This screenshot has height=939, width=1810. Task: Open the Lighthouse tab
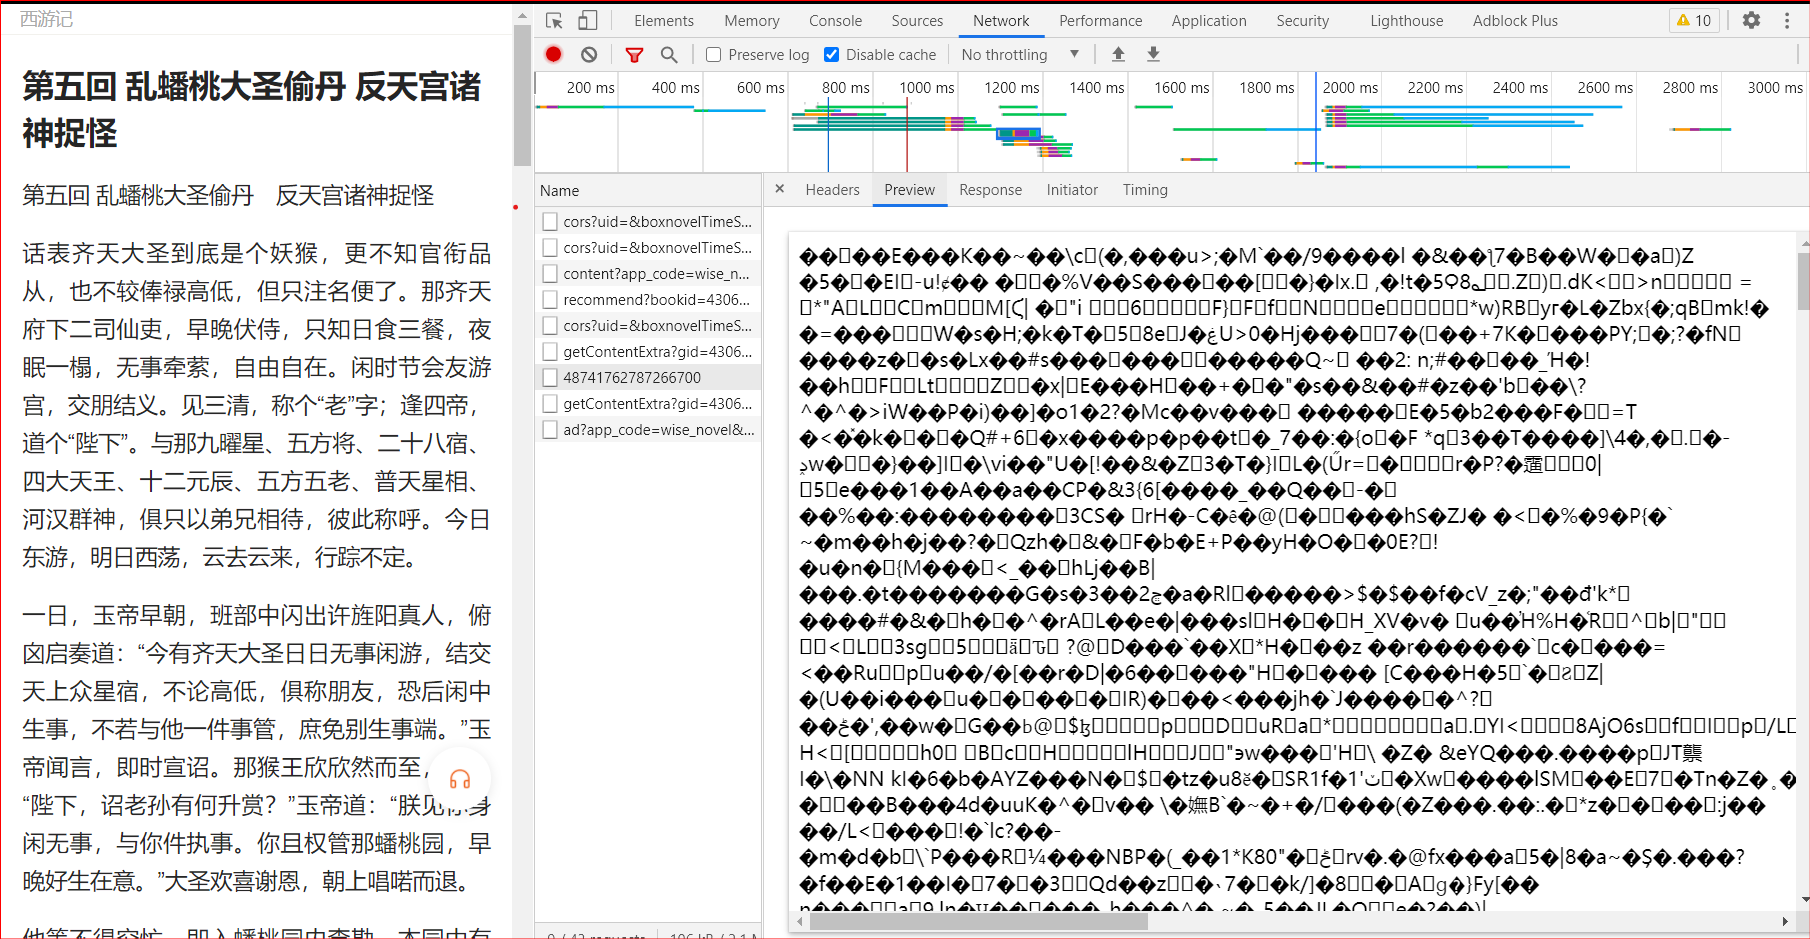1407,20
